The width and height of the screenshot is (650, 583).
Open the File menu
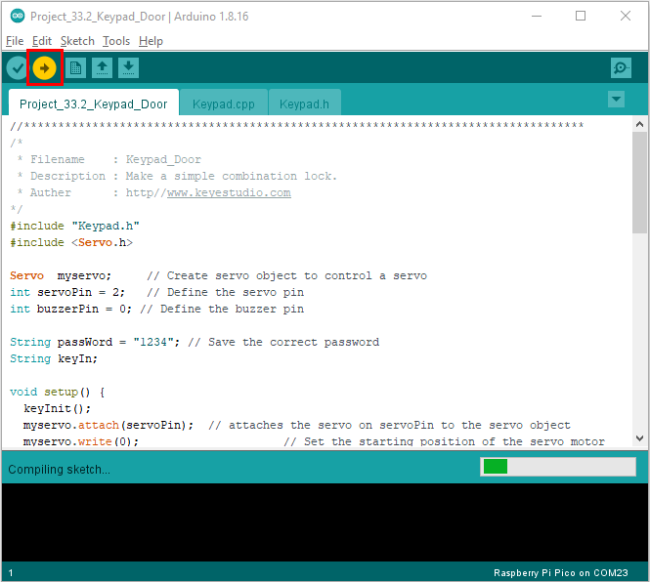pyautogui.click(x=15, y=41)
